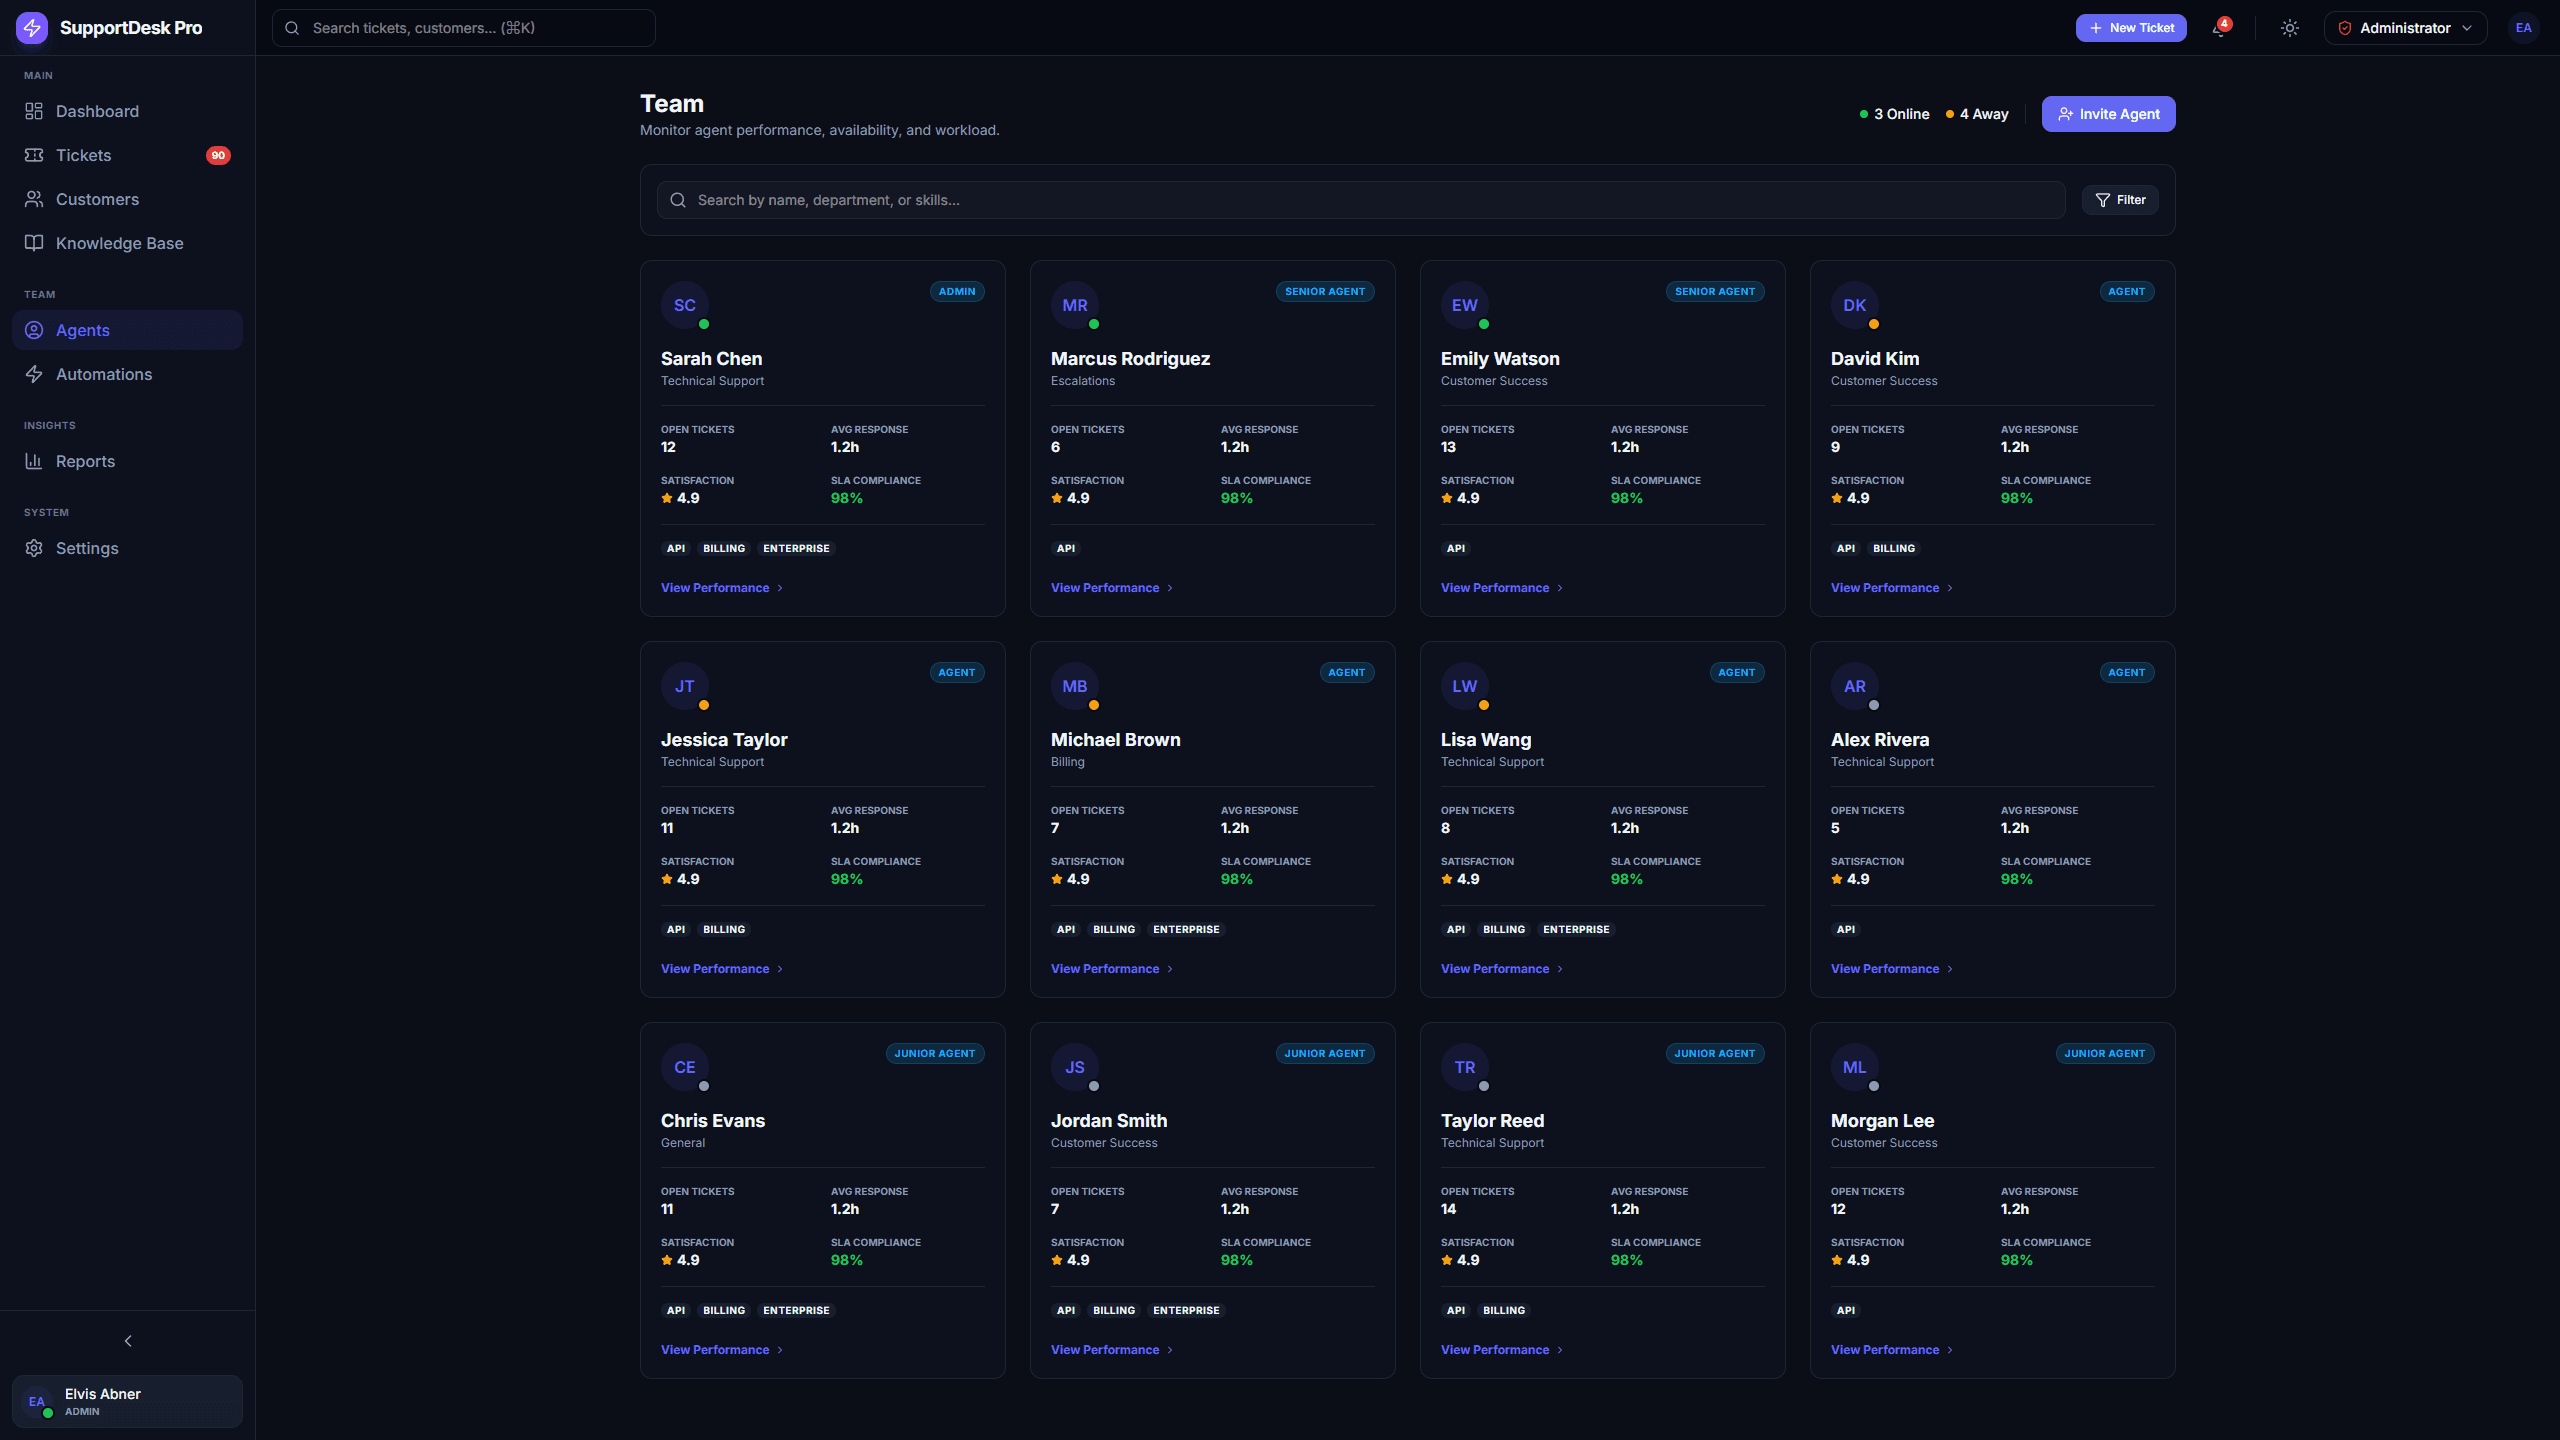Click BILLING tag on David Kim's card
Screen dimensions: 2560x1440
coord(1894,549)
